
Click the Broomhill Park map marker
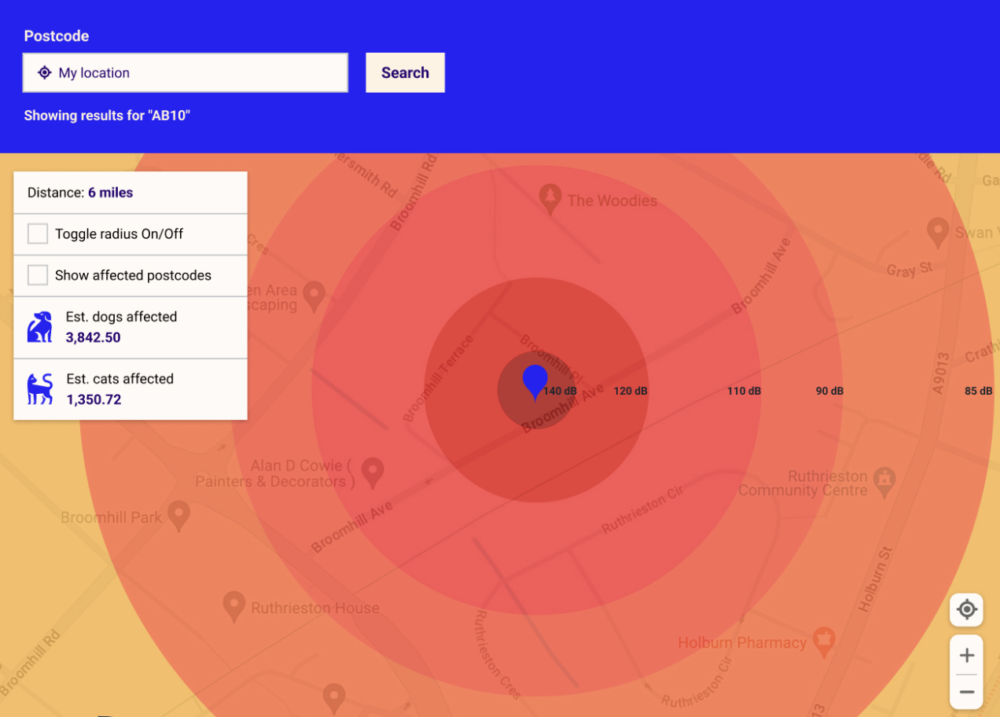coord(179,516)
